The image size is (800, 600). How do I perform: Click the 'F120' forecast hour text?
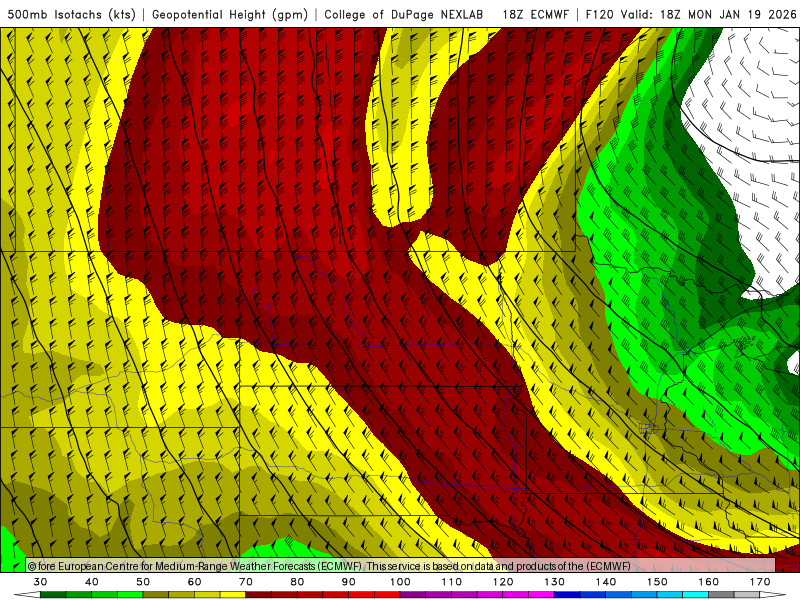pyautogui.click(x=599, y=15)
